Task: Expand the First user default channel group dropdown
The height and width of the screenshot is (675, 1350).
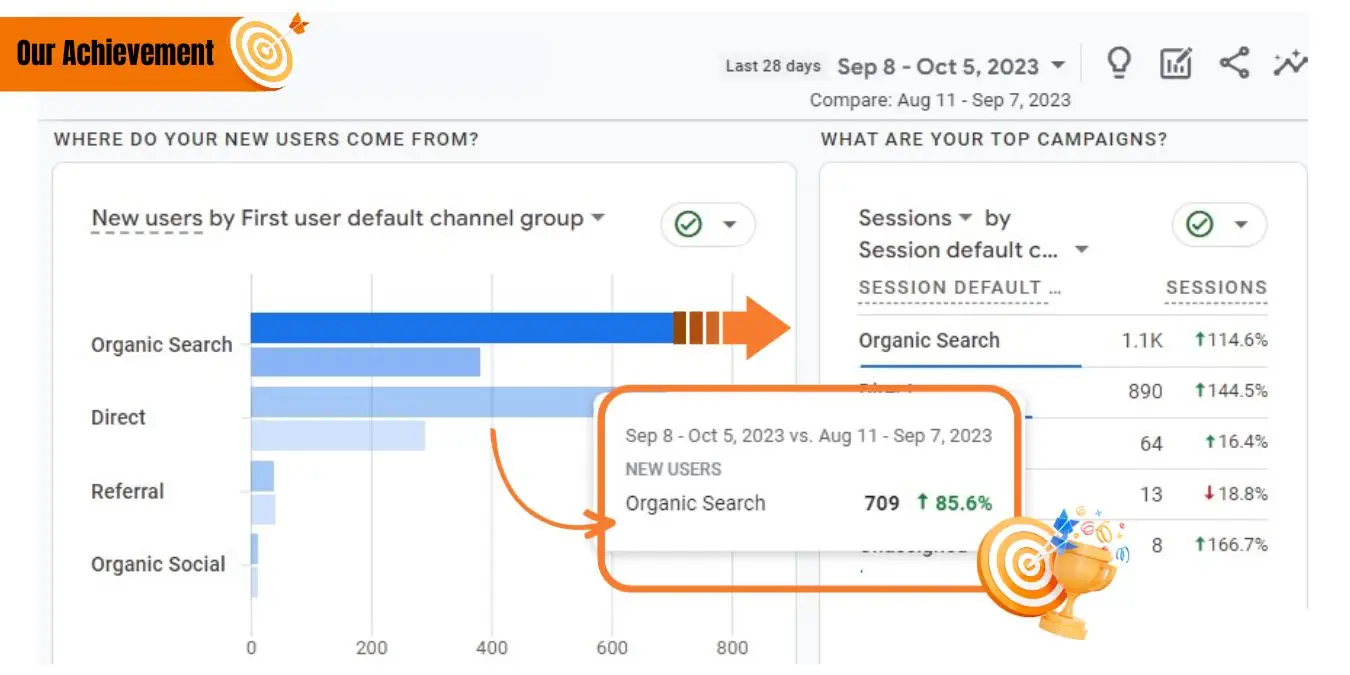Action: point(598,218)
